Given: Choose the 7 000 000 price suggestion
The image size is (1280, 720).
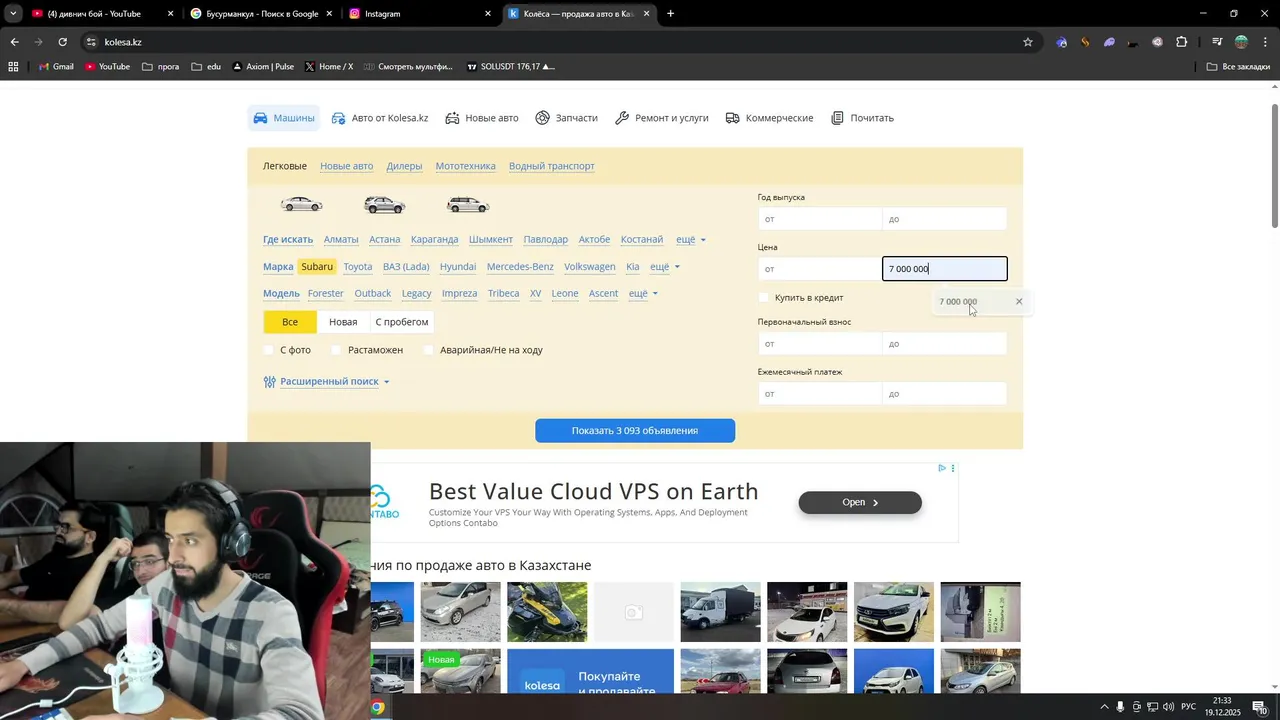Looking at the screenshot, I should click(x=958, y=301).
